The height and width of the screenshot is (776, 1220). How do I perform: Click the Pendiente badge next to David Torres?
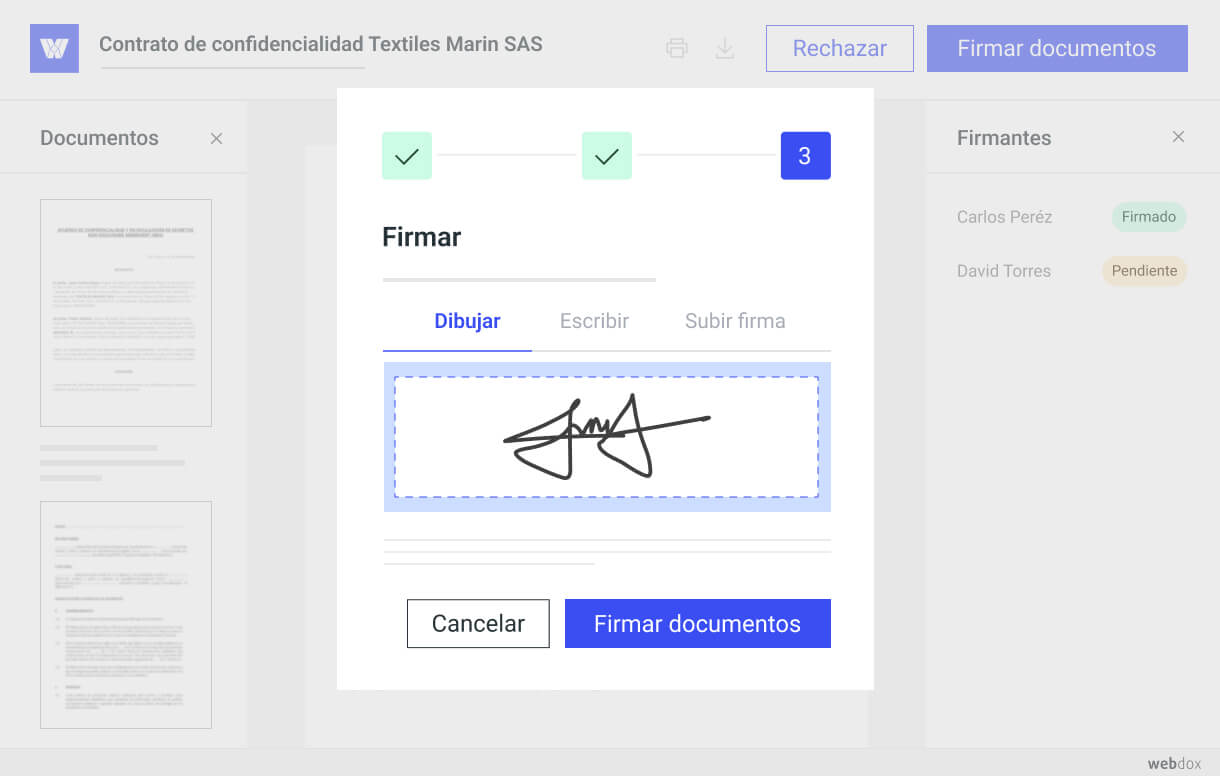(x=1144, y=271)
